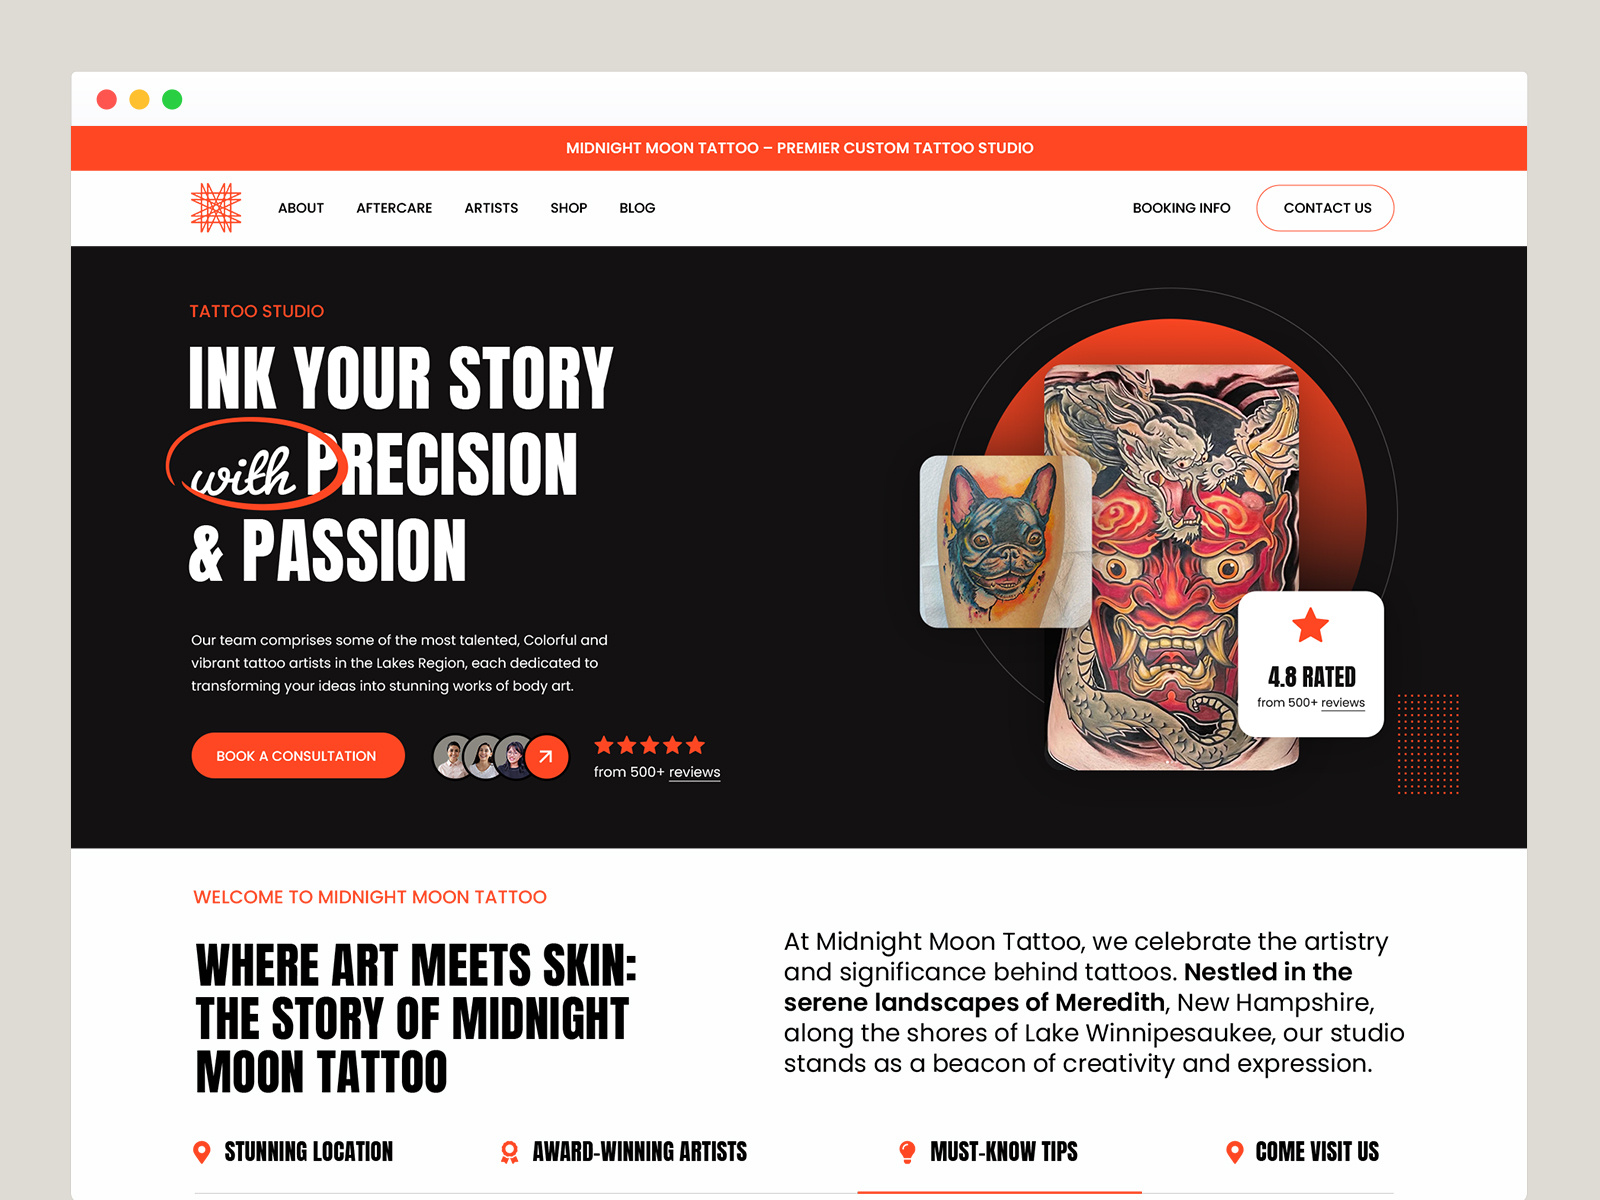Visit the Blog section

point(637,208)
